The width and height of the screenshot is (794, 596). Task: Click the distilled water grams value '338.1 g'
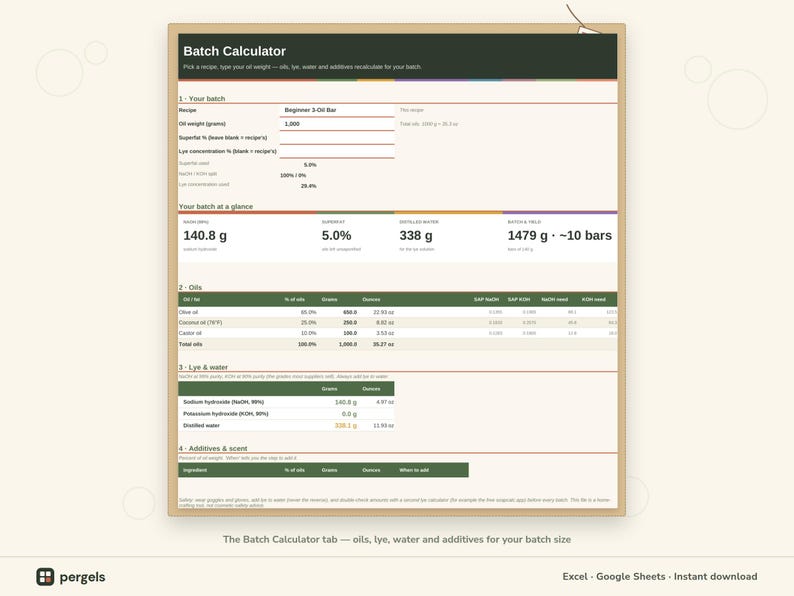tap(345, 425)
